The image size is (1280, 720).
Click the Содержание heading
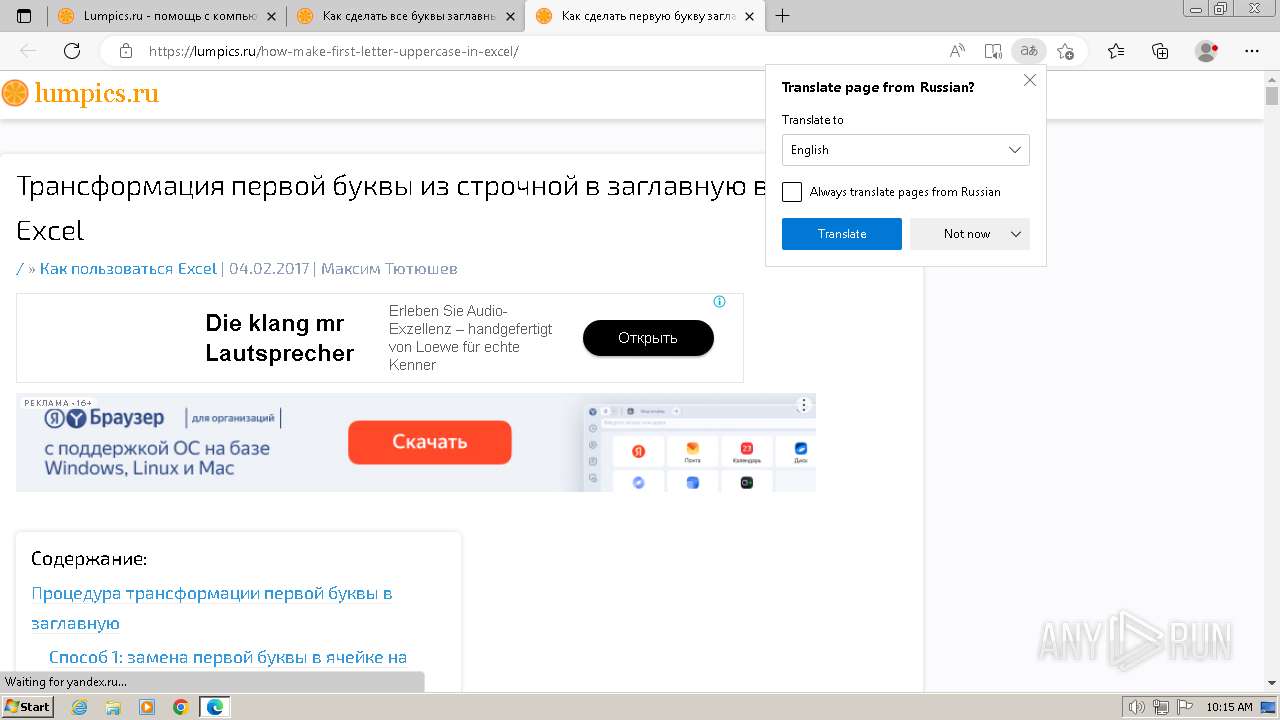tap(89, 559)
